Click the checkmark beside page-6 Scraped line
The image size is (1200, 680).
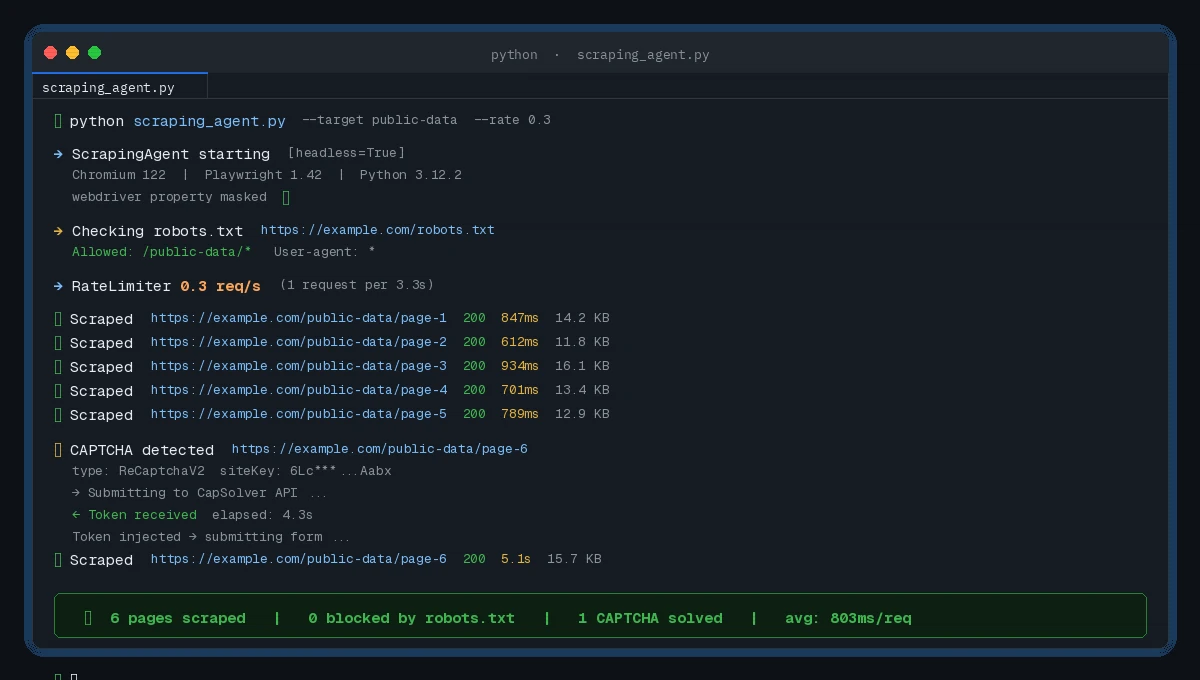coord(58,560)
